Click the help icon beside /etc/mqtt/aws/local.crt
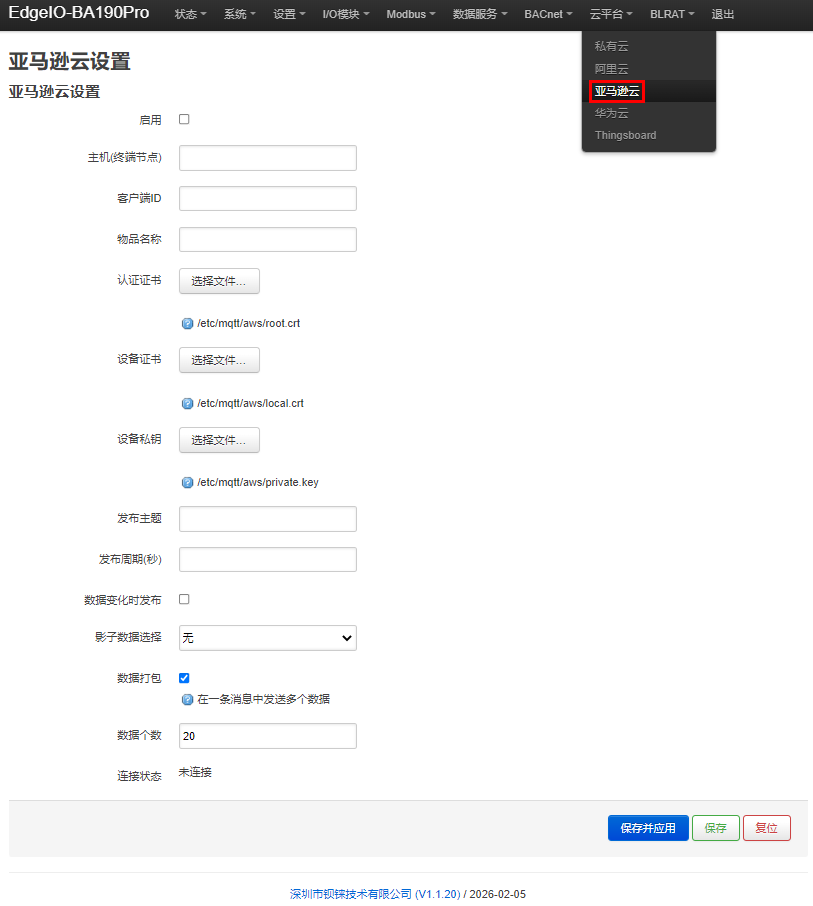The width and height of the screenshot is (813, 906). [187, 403]
